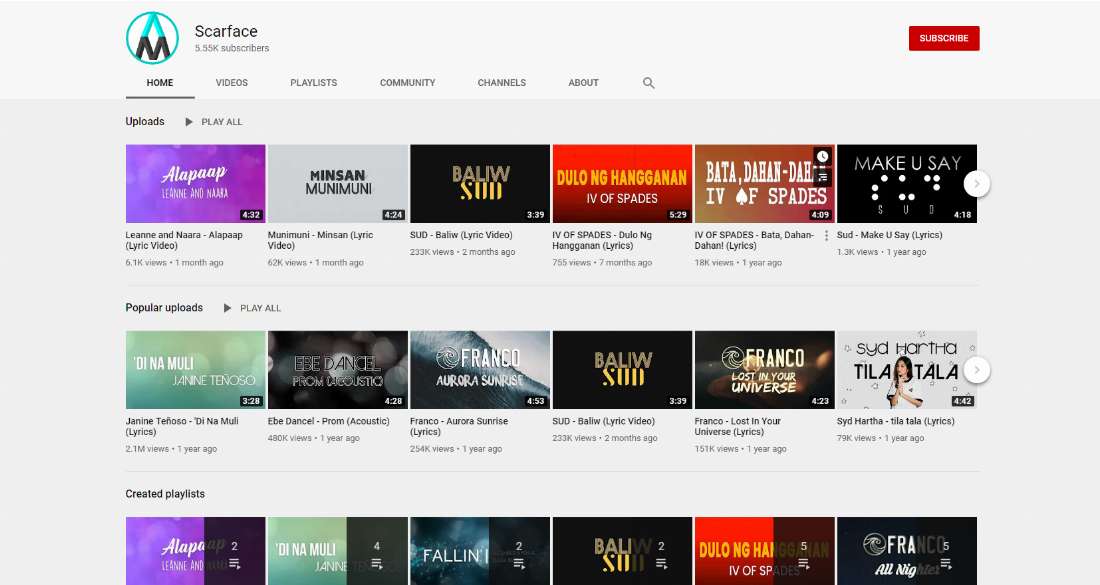Click the Scarface channel name
The image size is (1100, 585).
[x=226, y=31]
